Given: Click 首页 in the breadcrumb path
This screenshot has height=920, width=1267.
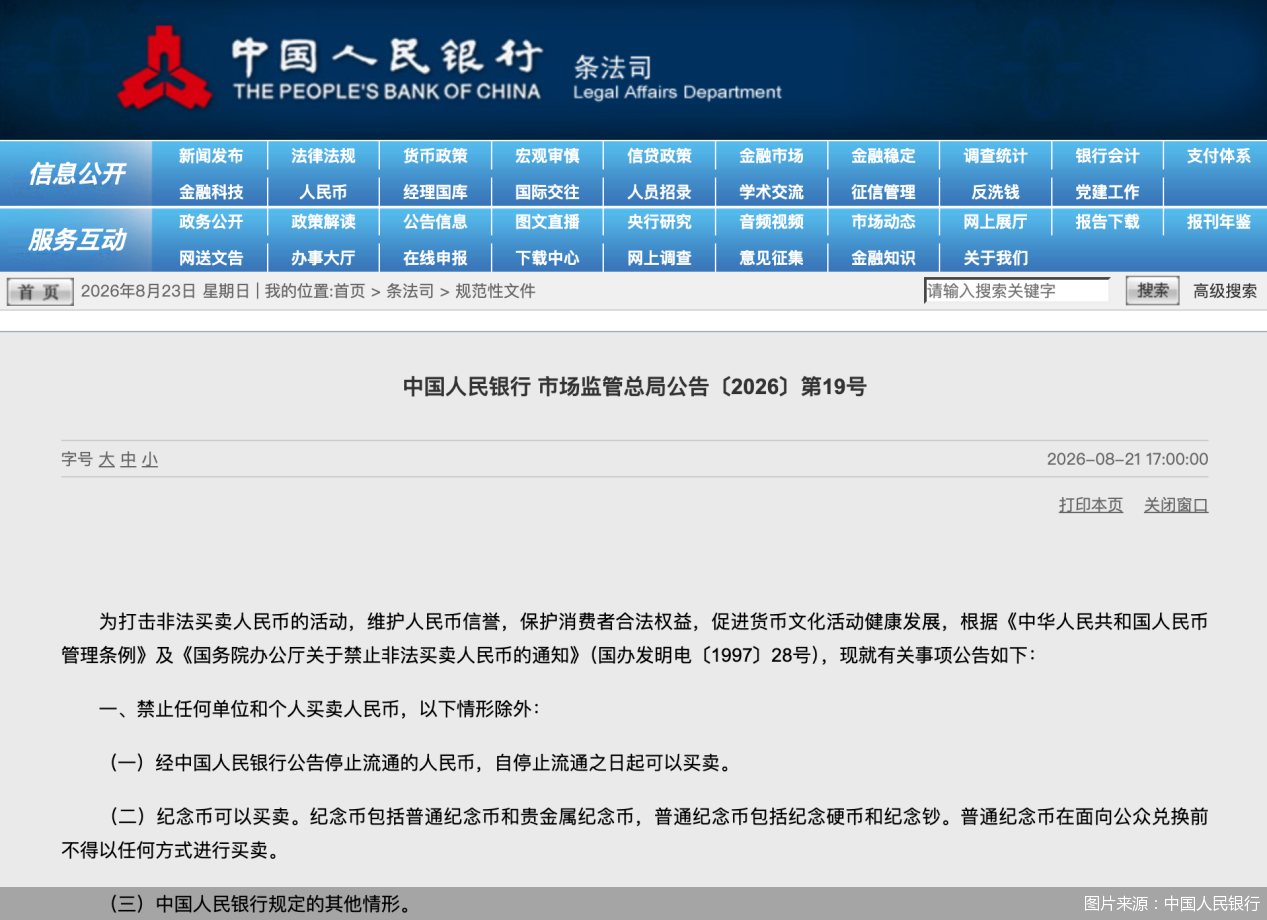Looking at the screenshot, I should click(x=349, y=292).
